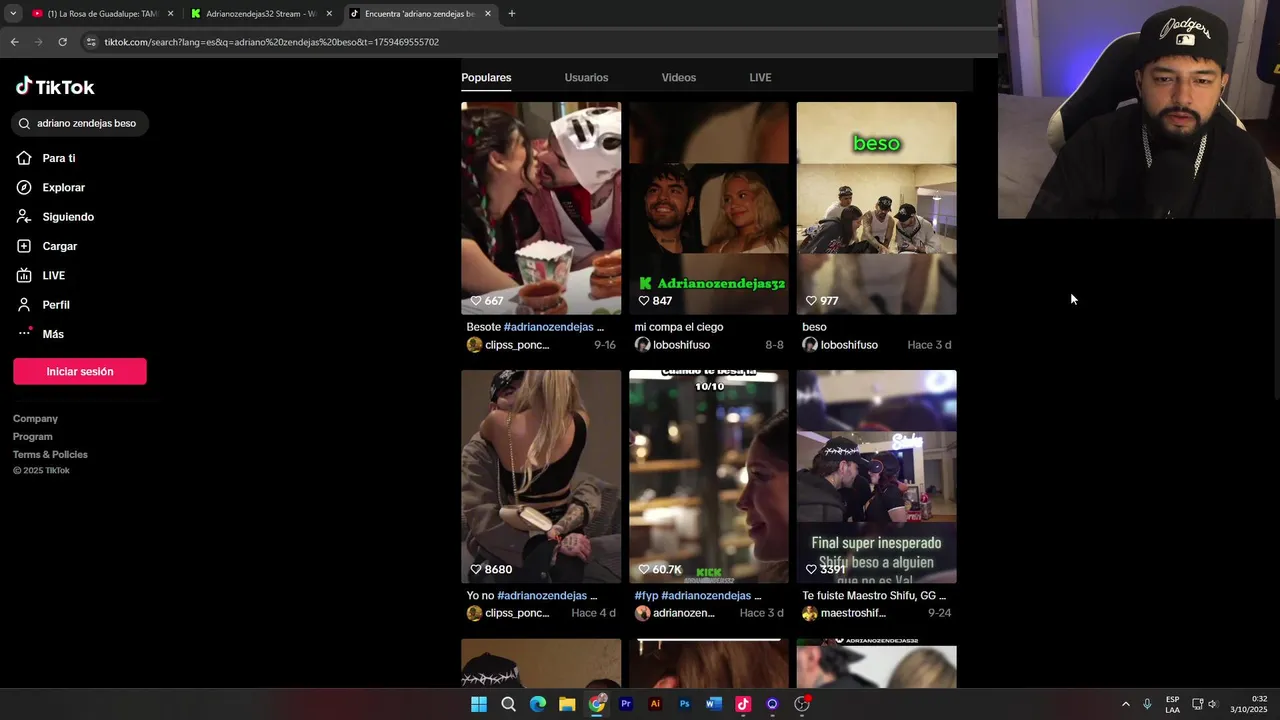
Task: Open the Siguiendo people icon
Action: [24, 217]
